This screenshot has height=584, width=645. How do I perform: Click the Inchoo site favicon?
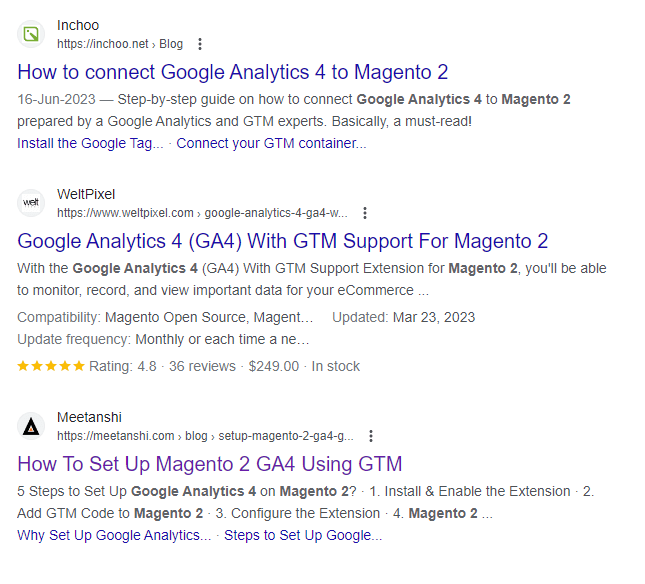coord(31,34)
